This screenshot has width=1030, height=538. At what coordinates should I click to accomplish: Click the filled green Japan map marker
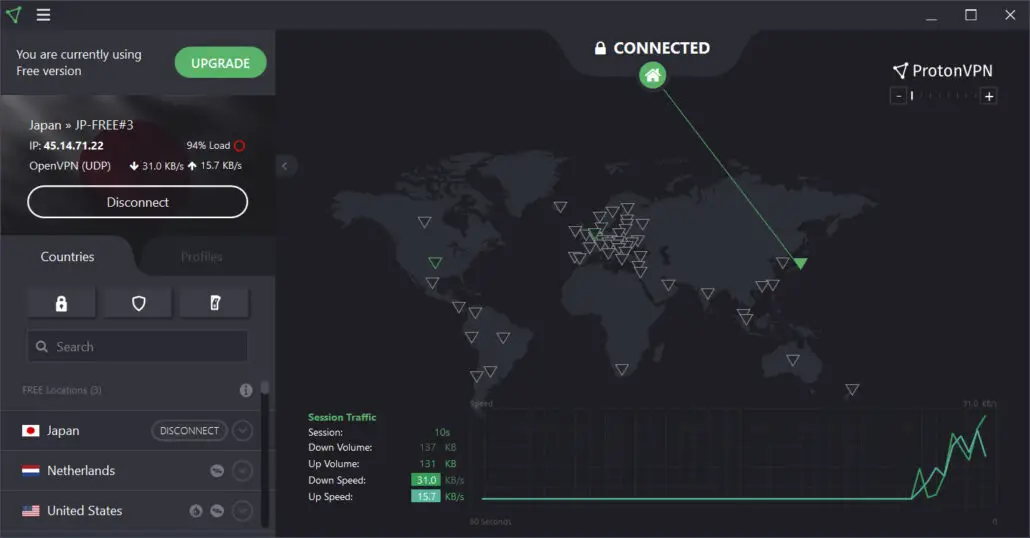799,263
